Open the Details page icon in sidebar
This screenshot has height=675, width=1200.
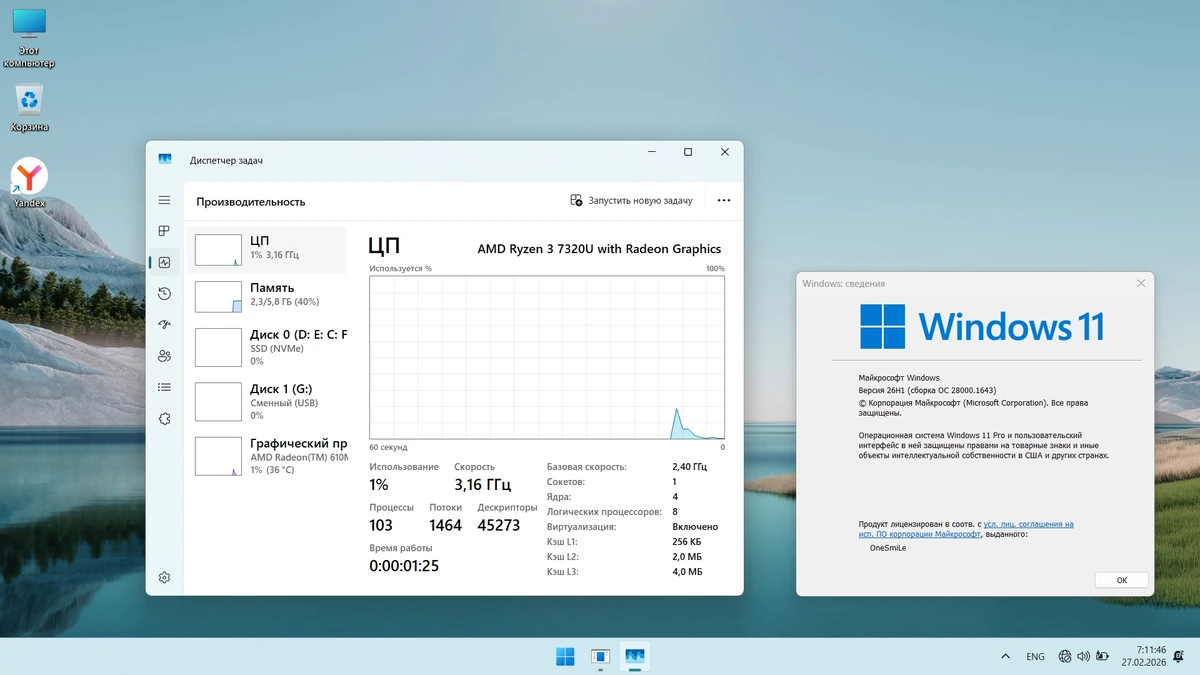[x=164, y=387]
